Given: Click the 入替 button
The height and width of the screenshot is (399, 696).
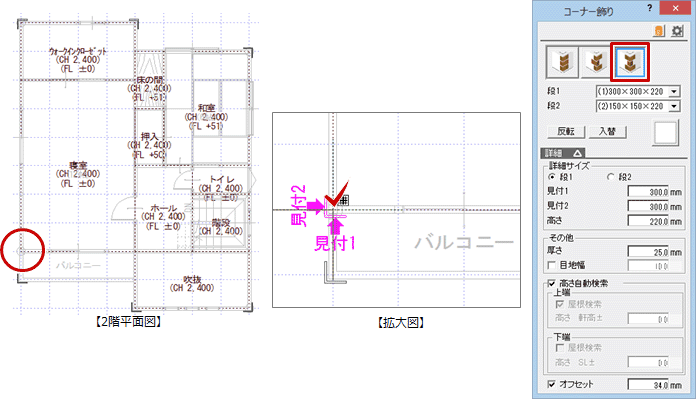Looking at the screenshot, I should [607, 131].
